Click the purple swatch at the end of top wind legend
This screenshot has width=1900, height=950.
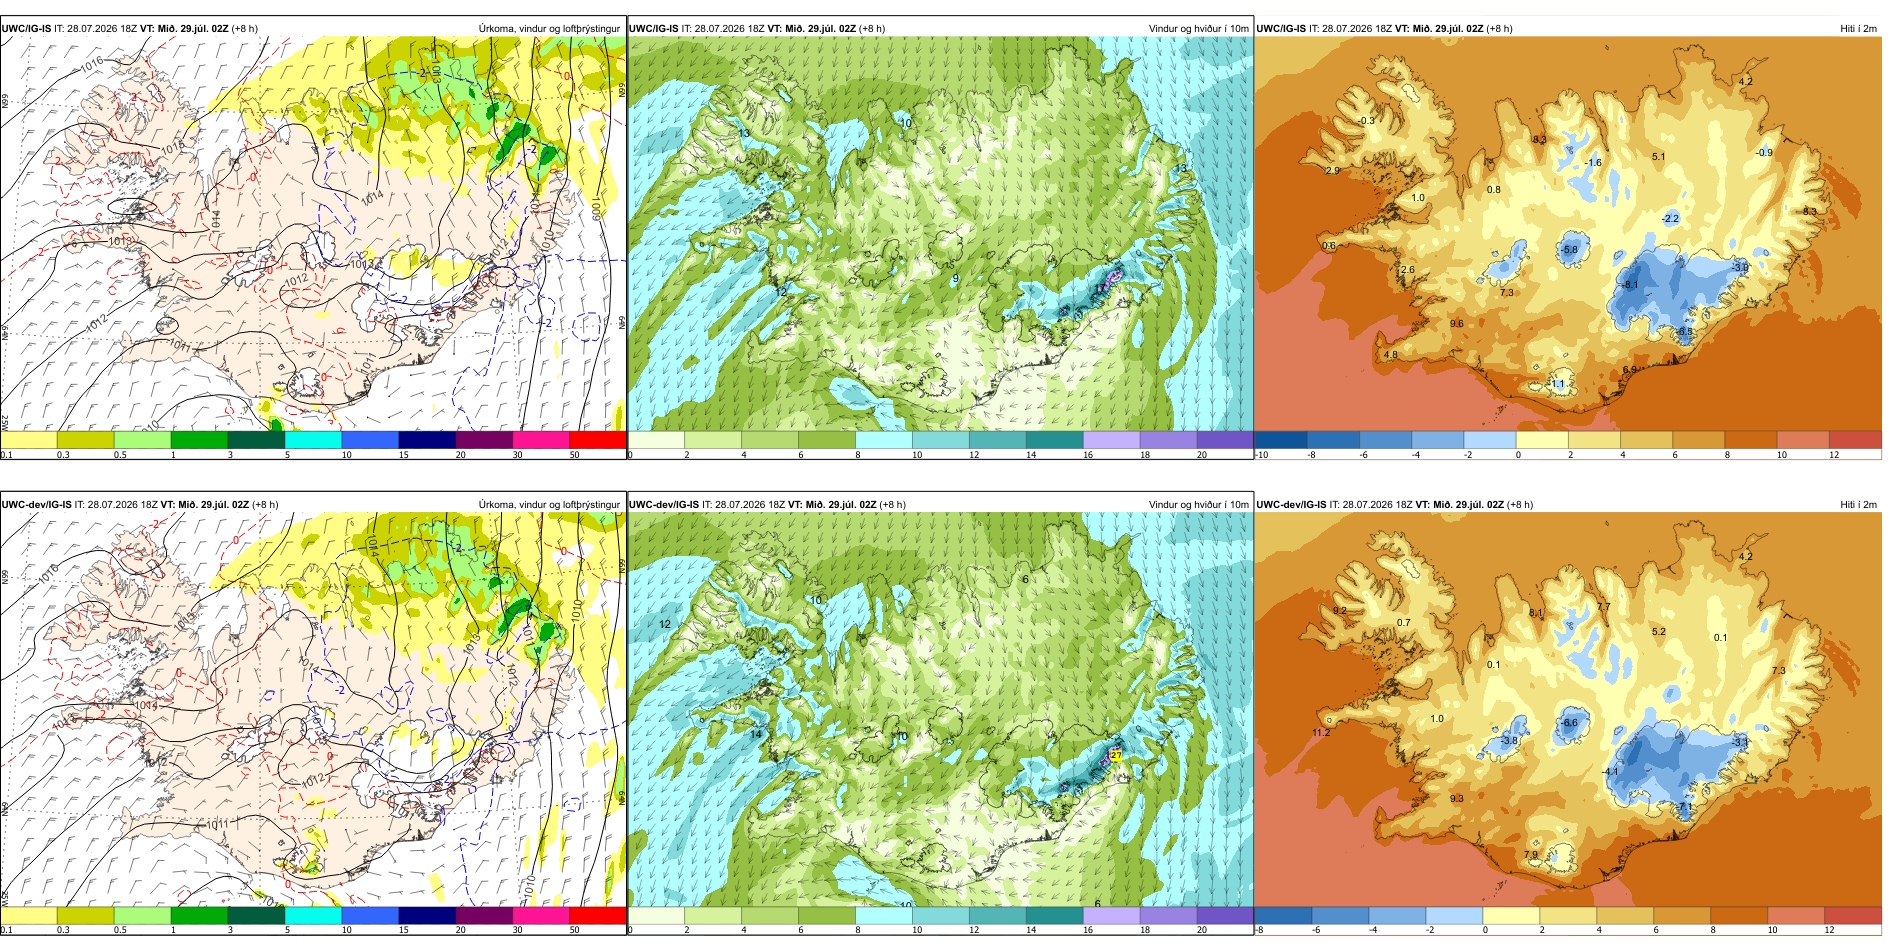click(1224, 440)
